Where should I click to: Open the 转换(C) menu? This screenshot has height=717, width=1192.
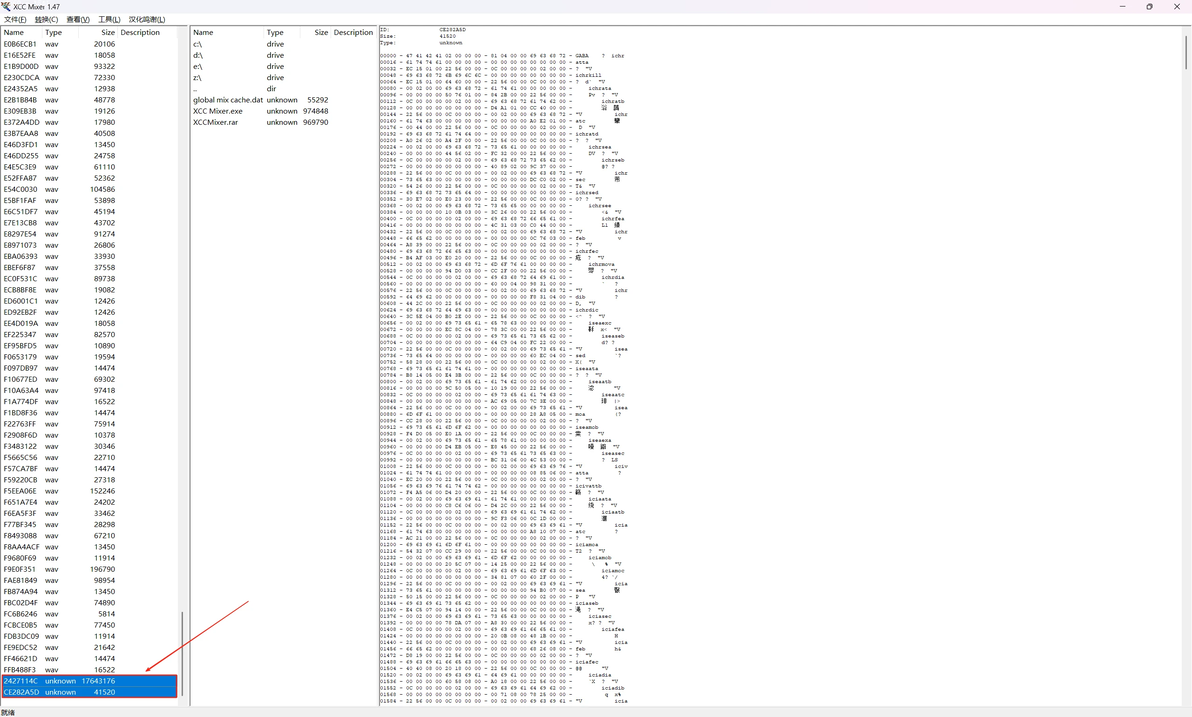(46, 20)
